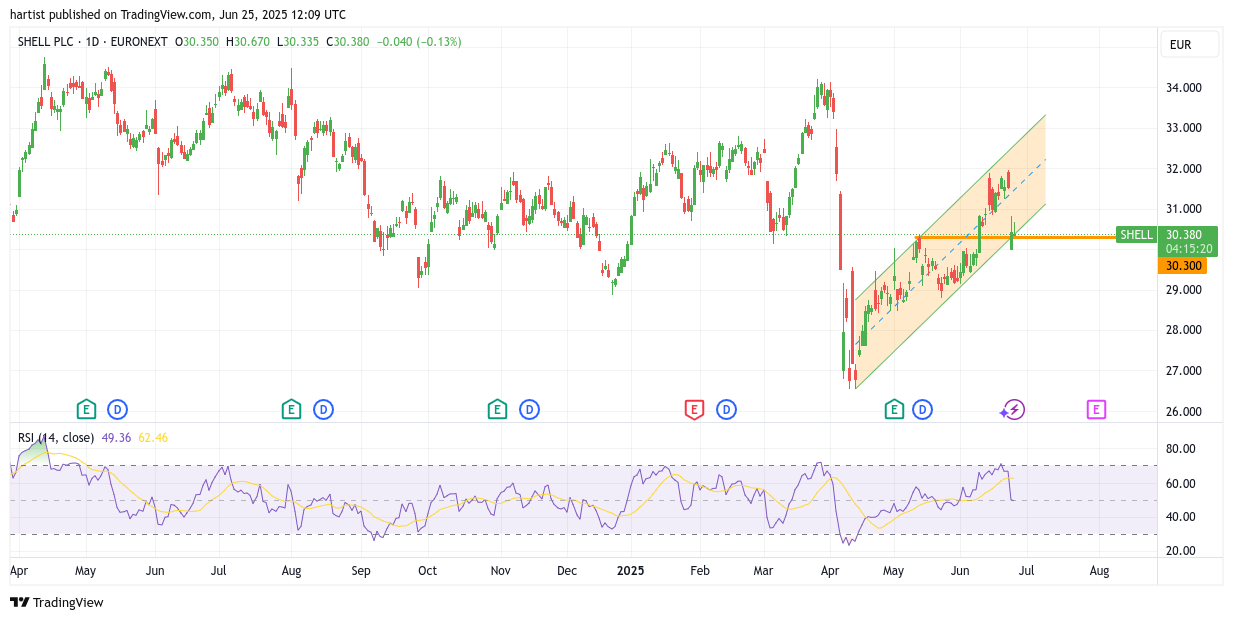The image size is (1233, 620).
Task: Click the 20.00 RSI axis label
Action: click(x=1181, y=551)
